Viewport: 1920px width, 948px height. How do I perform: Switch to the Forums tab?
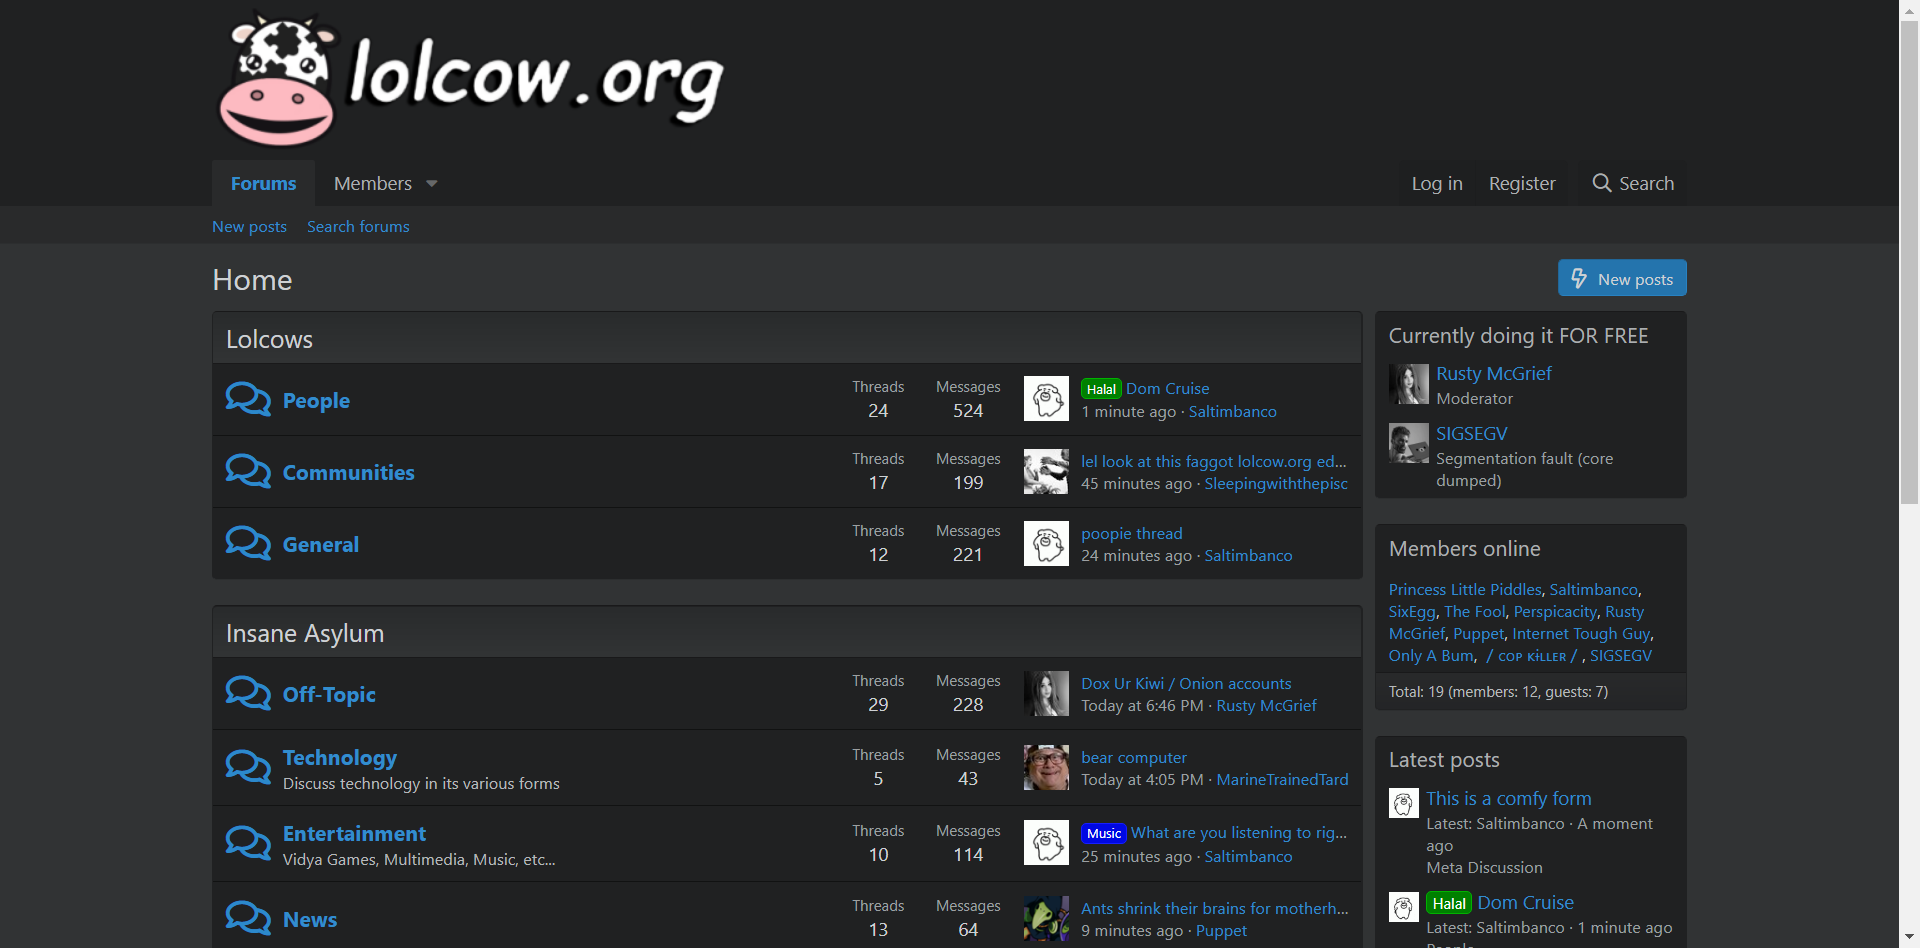click(x=263, y=183)
